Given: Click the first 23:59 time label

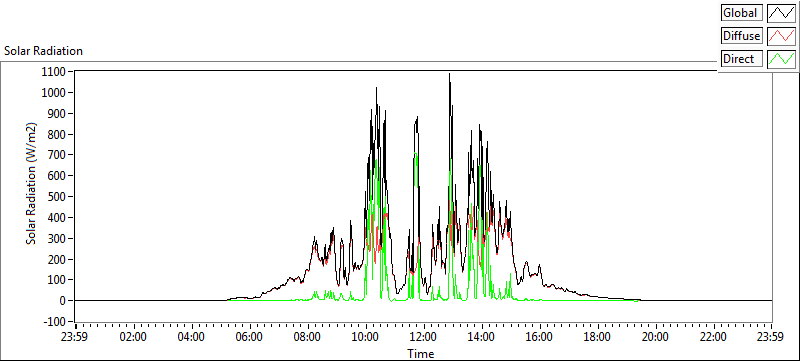Looking at the screenshot, I should tap(75, 337).
